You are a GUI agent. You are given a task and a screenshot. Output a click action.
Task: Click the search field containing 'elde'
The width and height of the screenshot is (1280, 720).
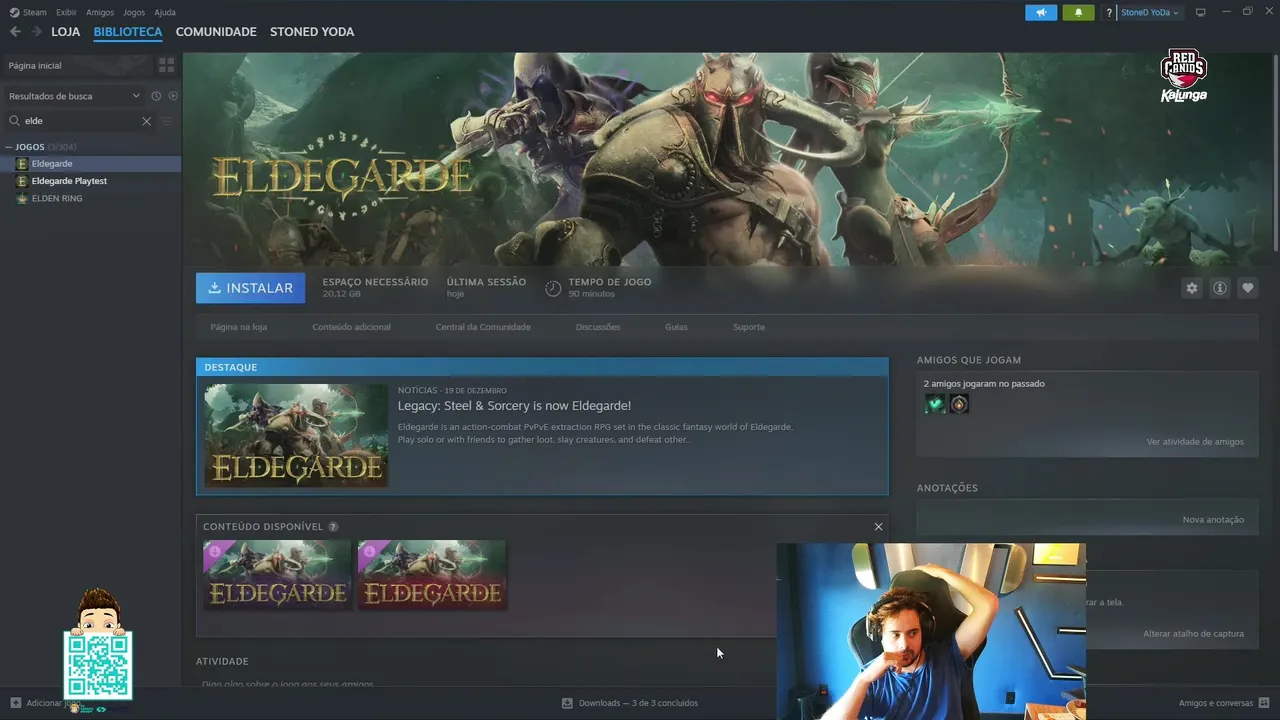click(x=80, y=121)
